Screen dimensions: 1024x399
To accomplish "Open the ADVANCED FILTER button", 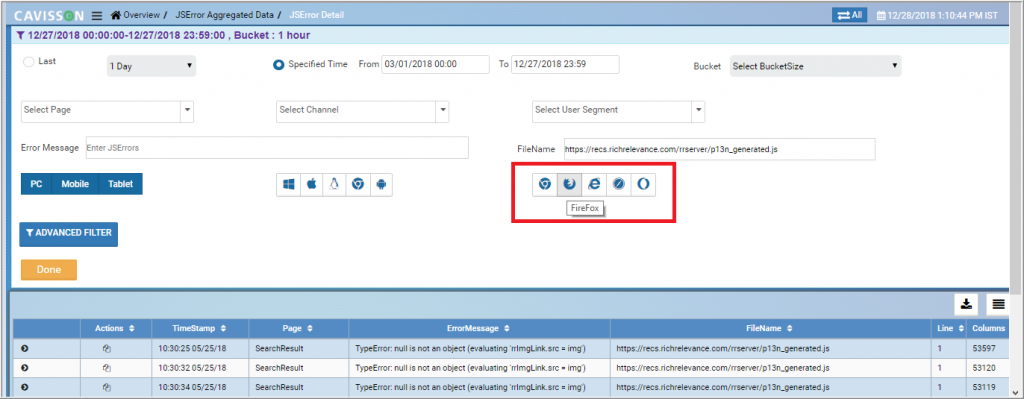I will pos(69,233).
